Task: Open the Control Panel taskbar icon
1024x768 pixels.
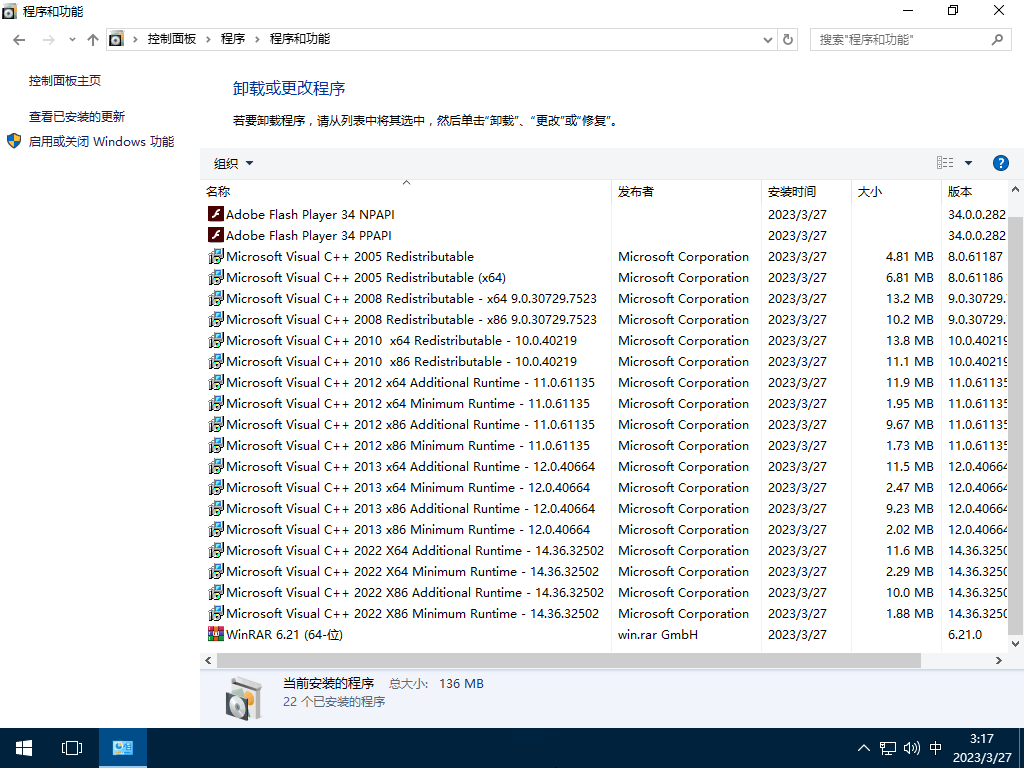Action: (x=122, y=747)
